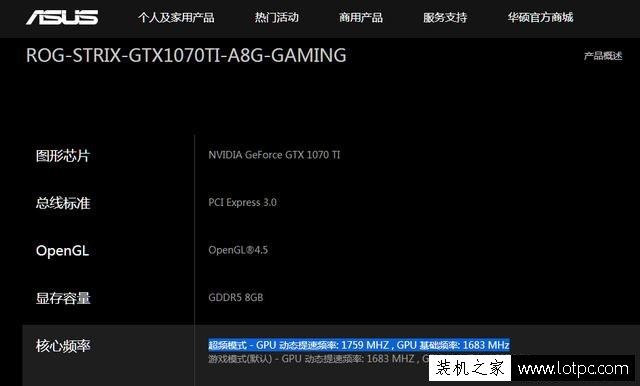The height and width of the screenshot is (386, 640).
Task: Select 图形芯片 row label
Action: click(x=62, y=155)
